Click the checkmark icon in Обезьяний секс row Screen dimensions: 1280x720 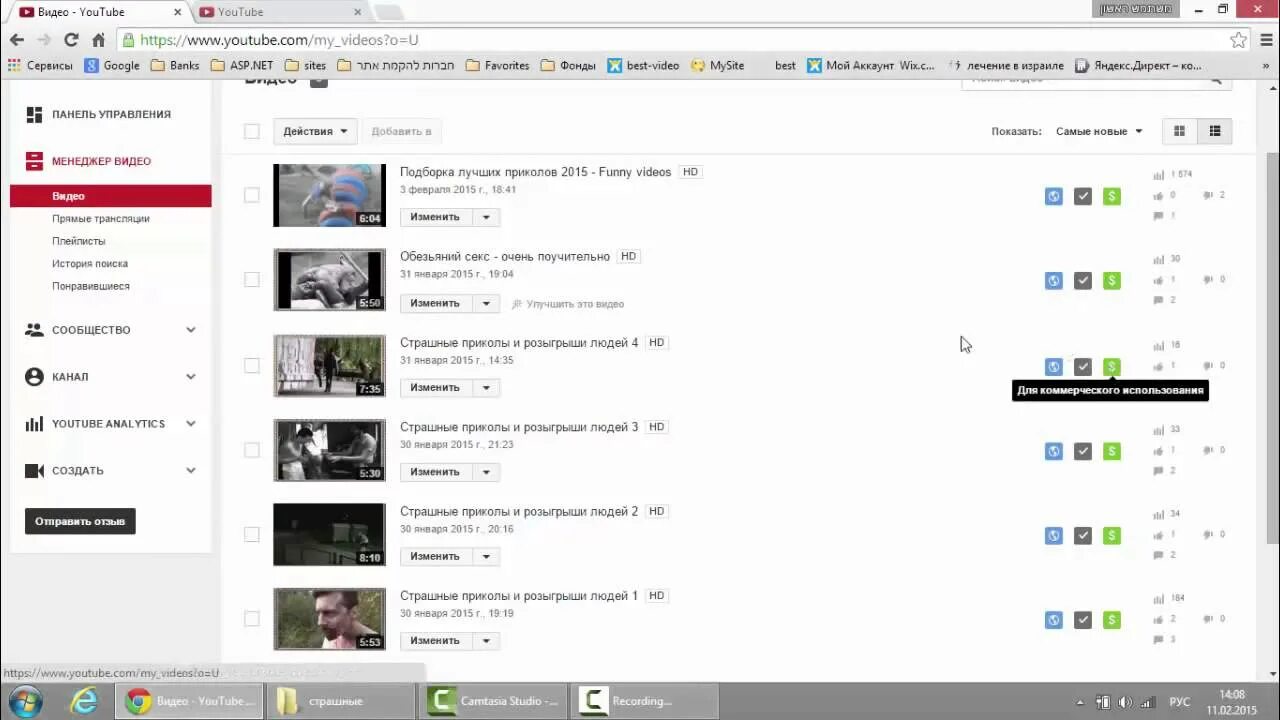(1082, 281)
